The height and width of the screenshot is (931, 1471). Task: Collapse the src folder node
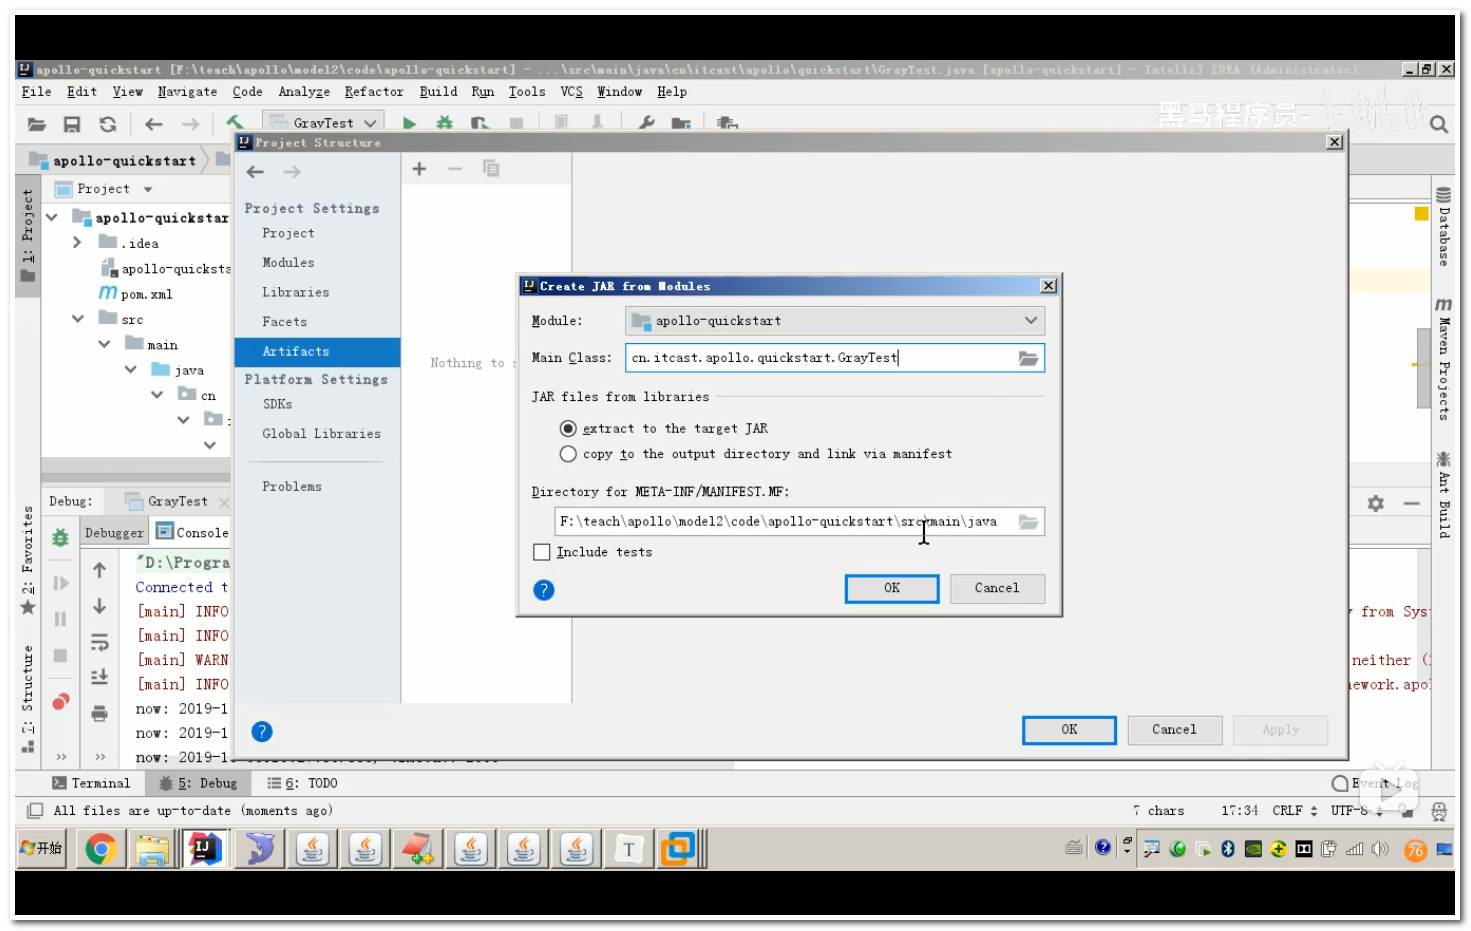pos(78,319)
